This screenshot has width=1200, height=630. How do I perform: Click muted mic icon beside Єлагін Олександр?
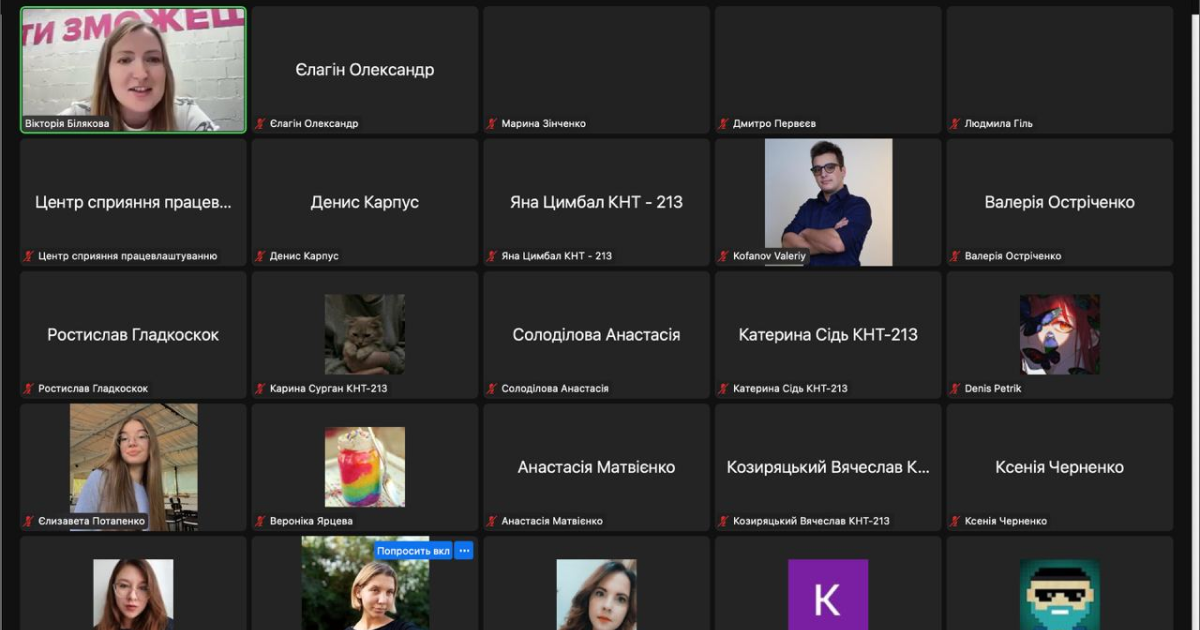coord(261,124)
